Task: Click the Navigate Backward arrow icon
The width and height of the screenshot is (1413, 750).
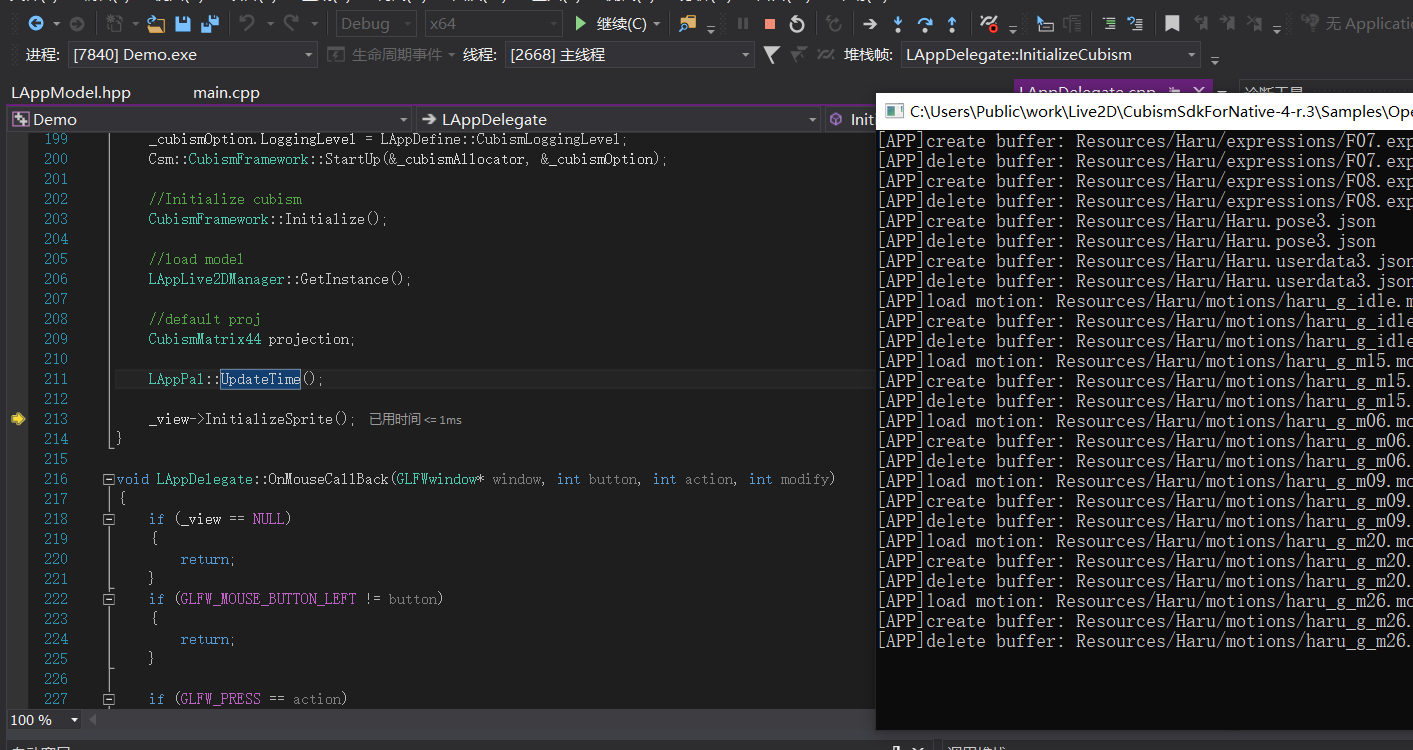Action: [x=36, y=23]
